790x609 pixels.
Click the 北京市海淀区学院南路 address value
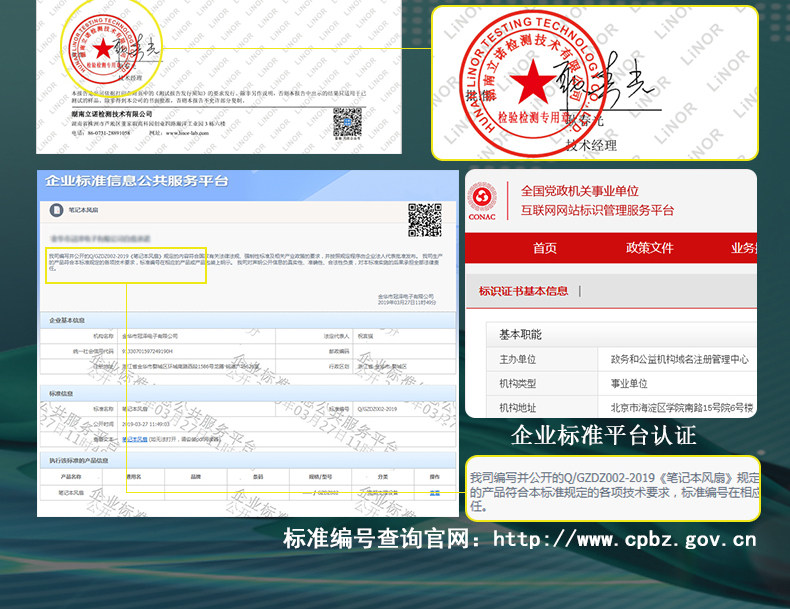(682, 408)
